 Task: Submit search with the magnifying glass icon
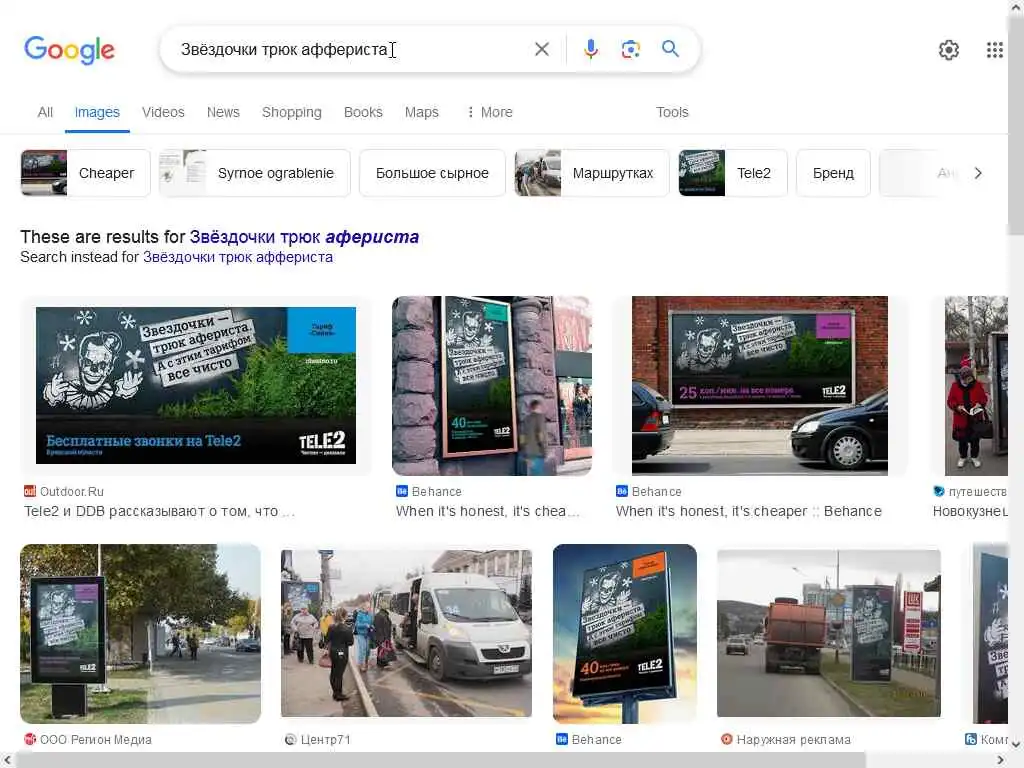click(670, 48)
